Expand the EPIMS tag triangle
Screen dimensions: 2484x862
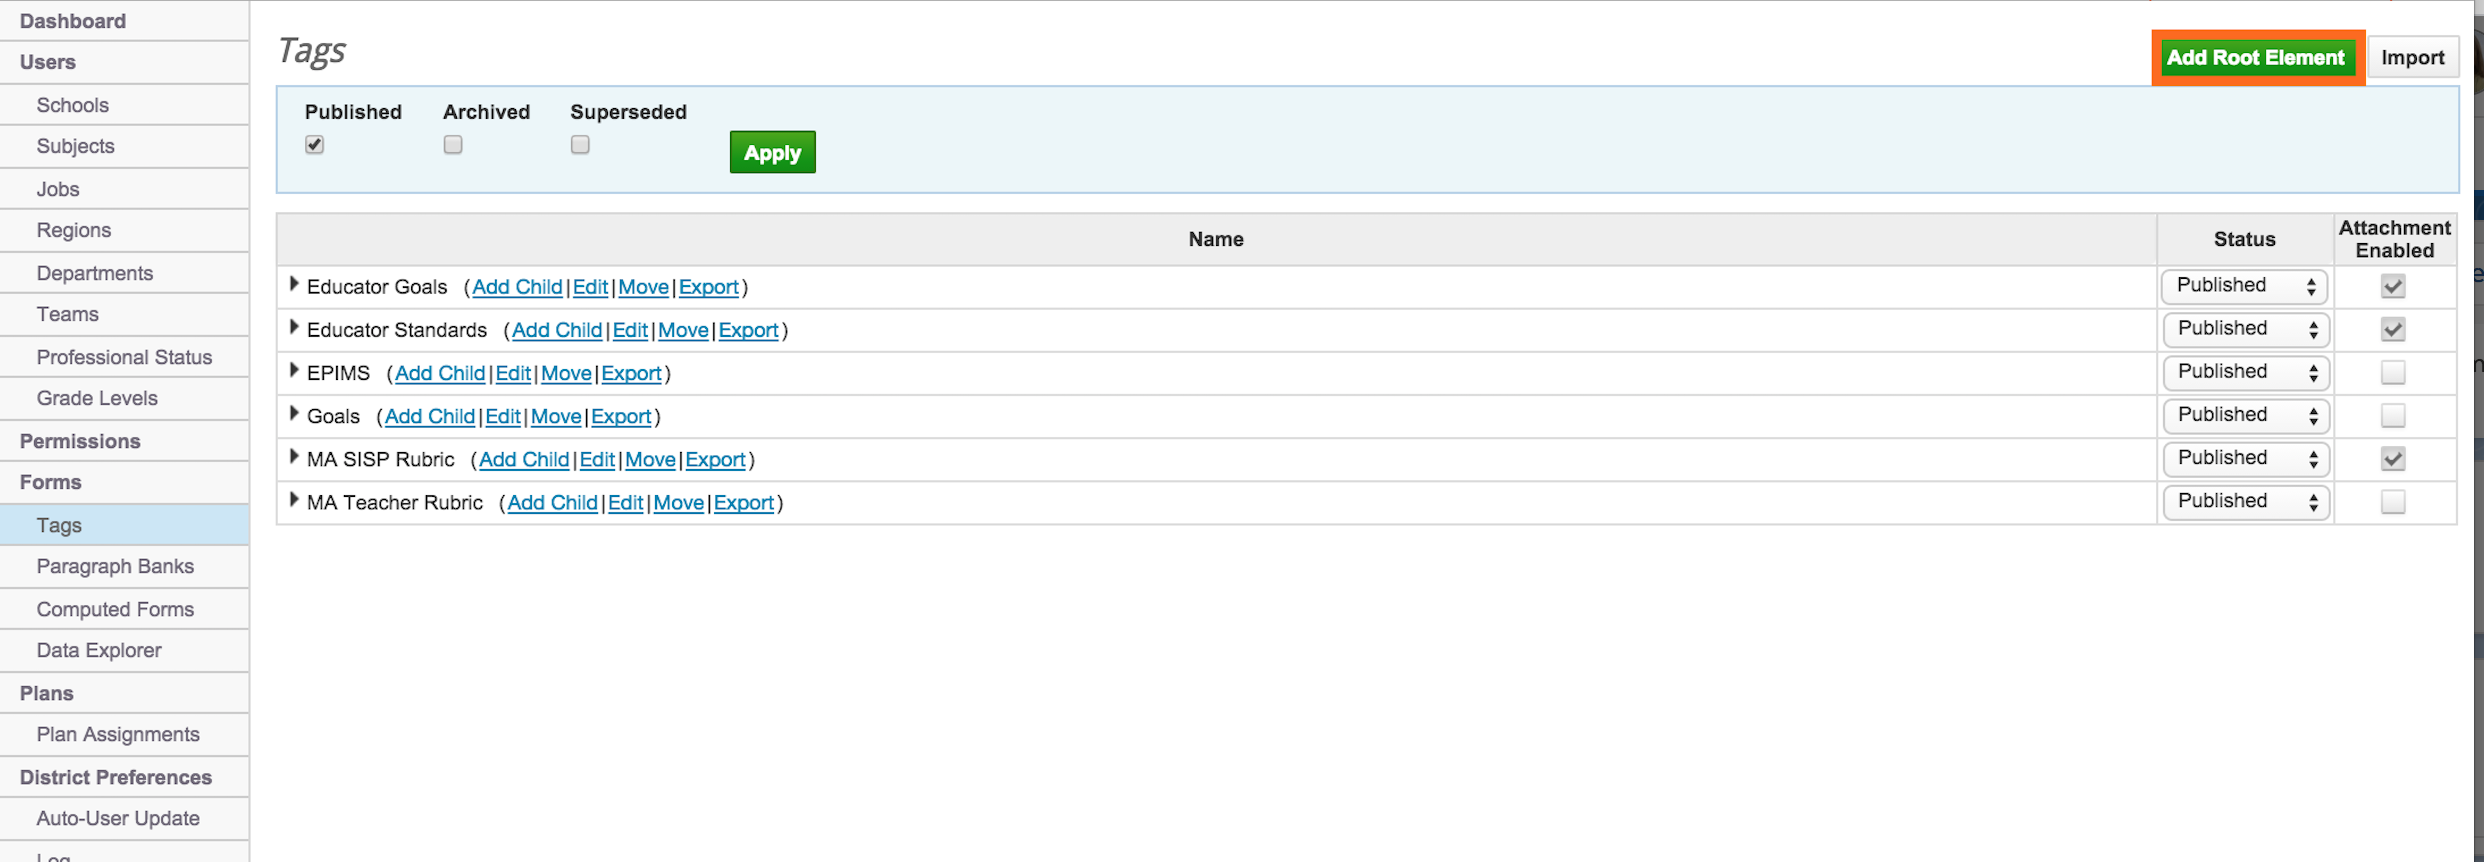pyautogui.click(x=294, y=371)
